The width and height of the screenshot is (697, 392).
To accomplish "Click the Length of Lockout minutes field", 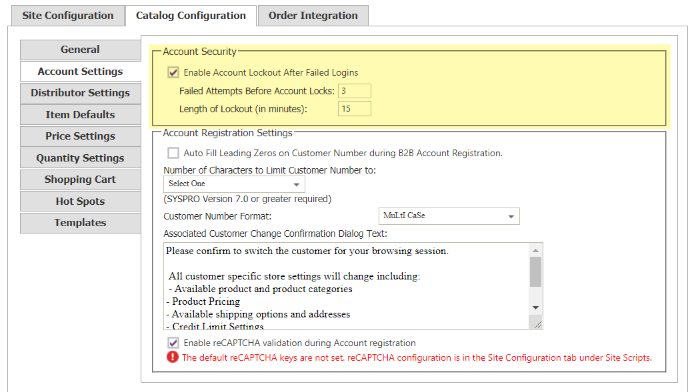I will tap(354, 108).
